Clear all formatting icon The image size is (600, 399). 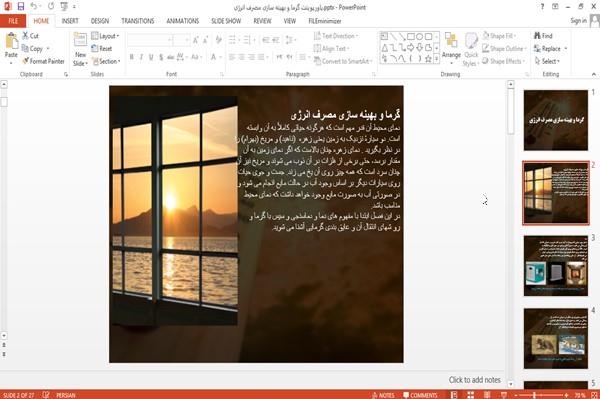(x=218, y=40)
